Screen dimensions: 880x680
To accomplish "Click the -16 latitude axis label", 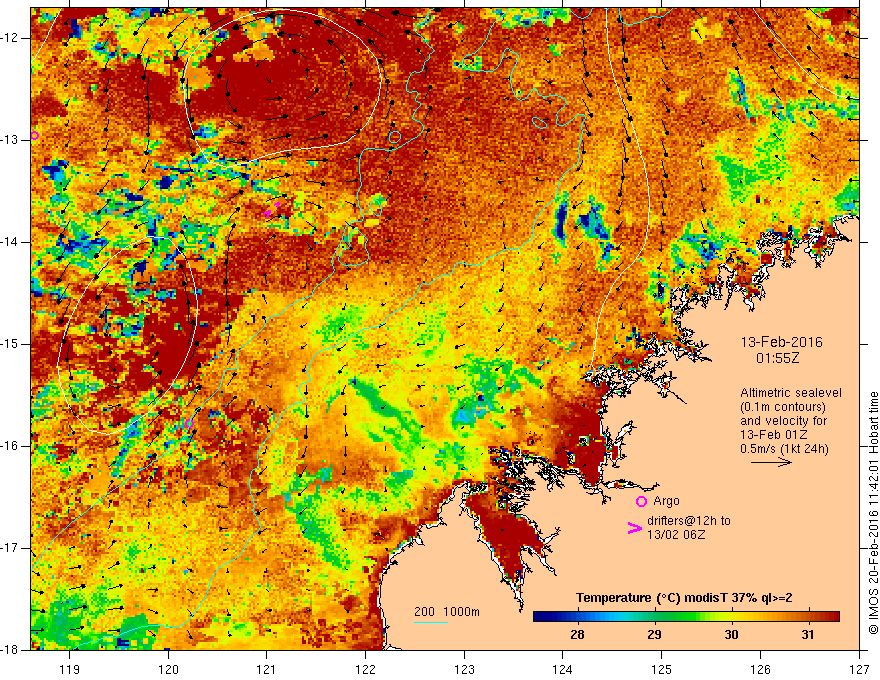I will [x=10, y=446].
